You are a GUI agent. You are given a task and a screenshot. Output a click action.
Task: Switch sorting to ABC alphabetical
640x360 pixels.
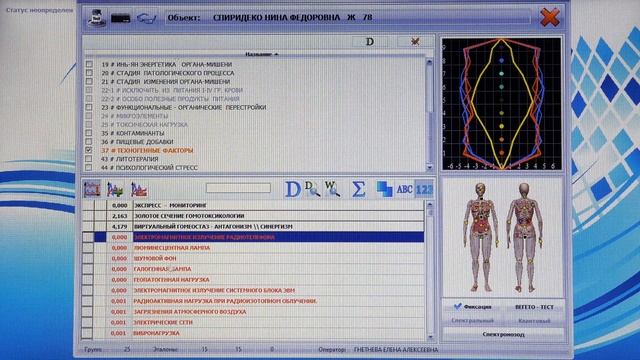click(404, 189)
